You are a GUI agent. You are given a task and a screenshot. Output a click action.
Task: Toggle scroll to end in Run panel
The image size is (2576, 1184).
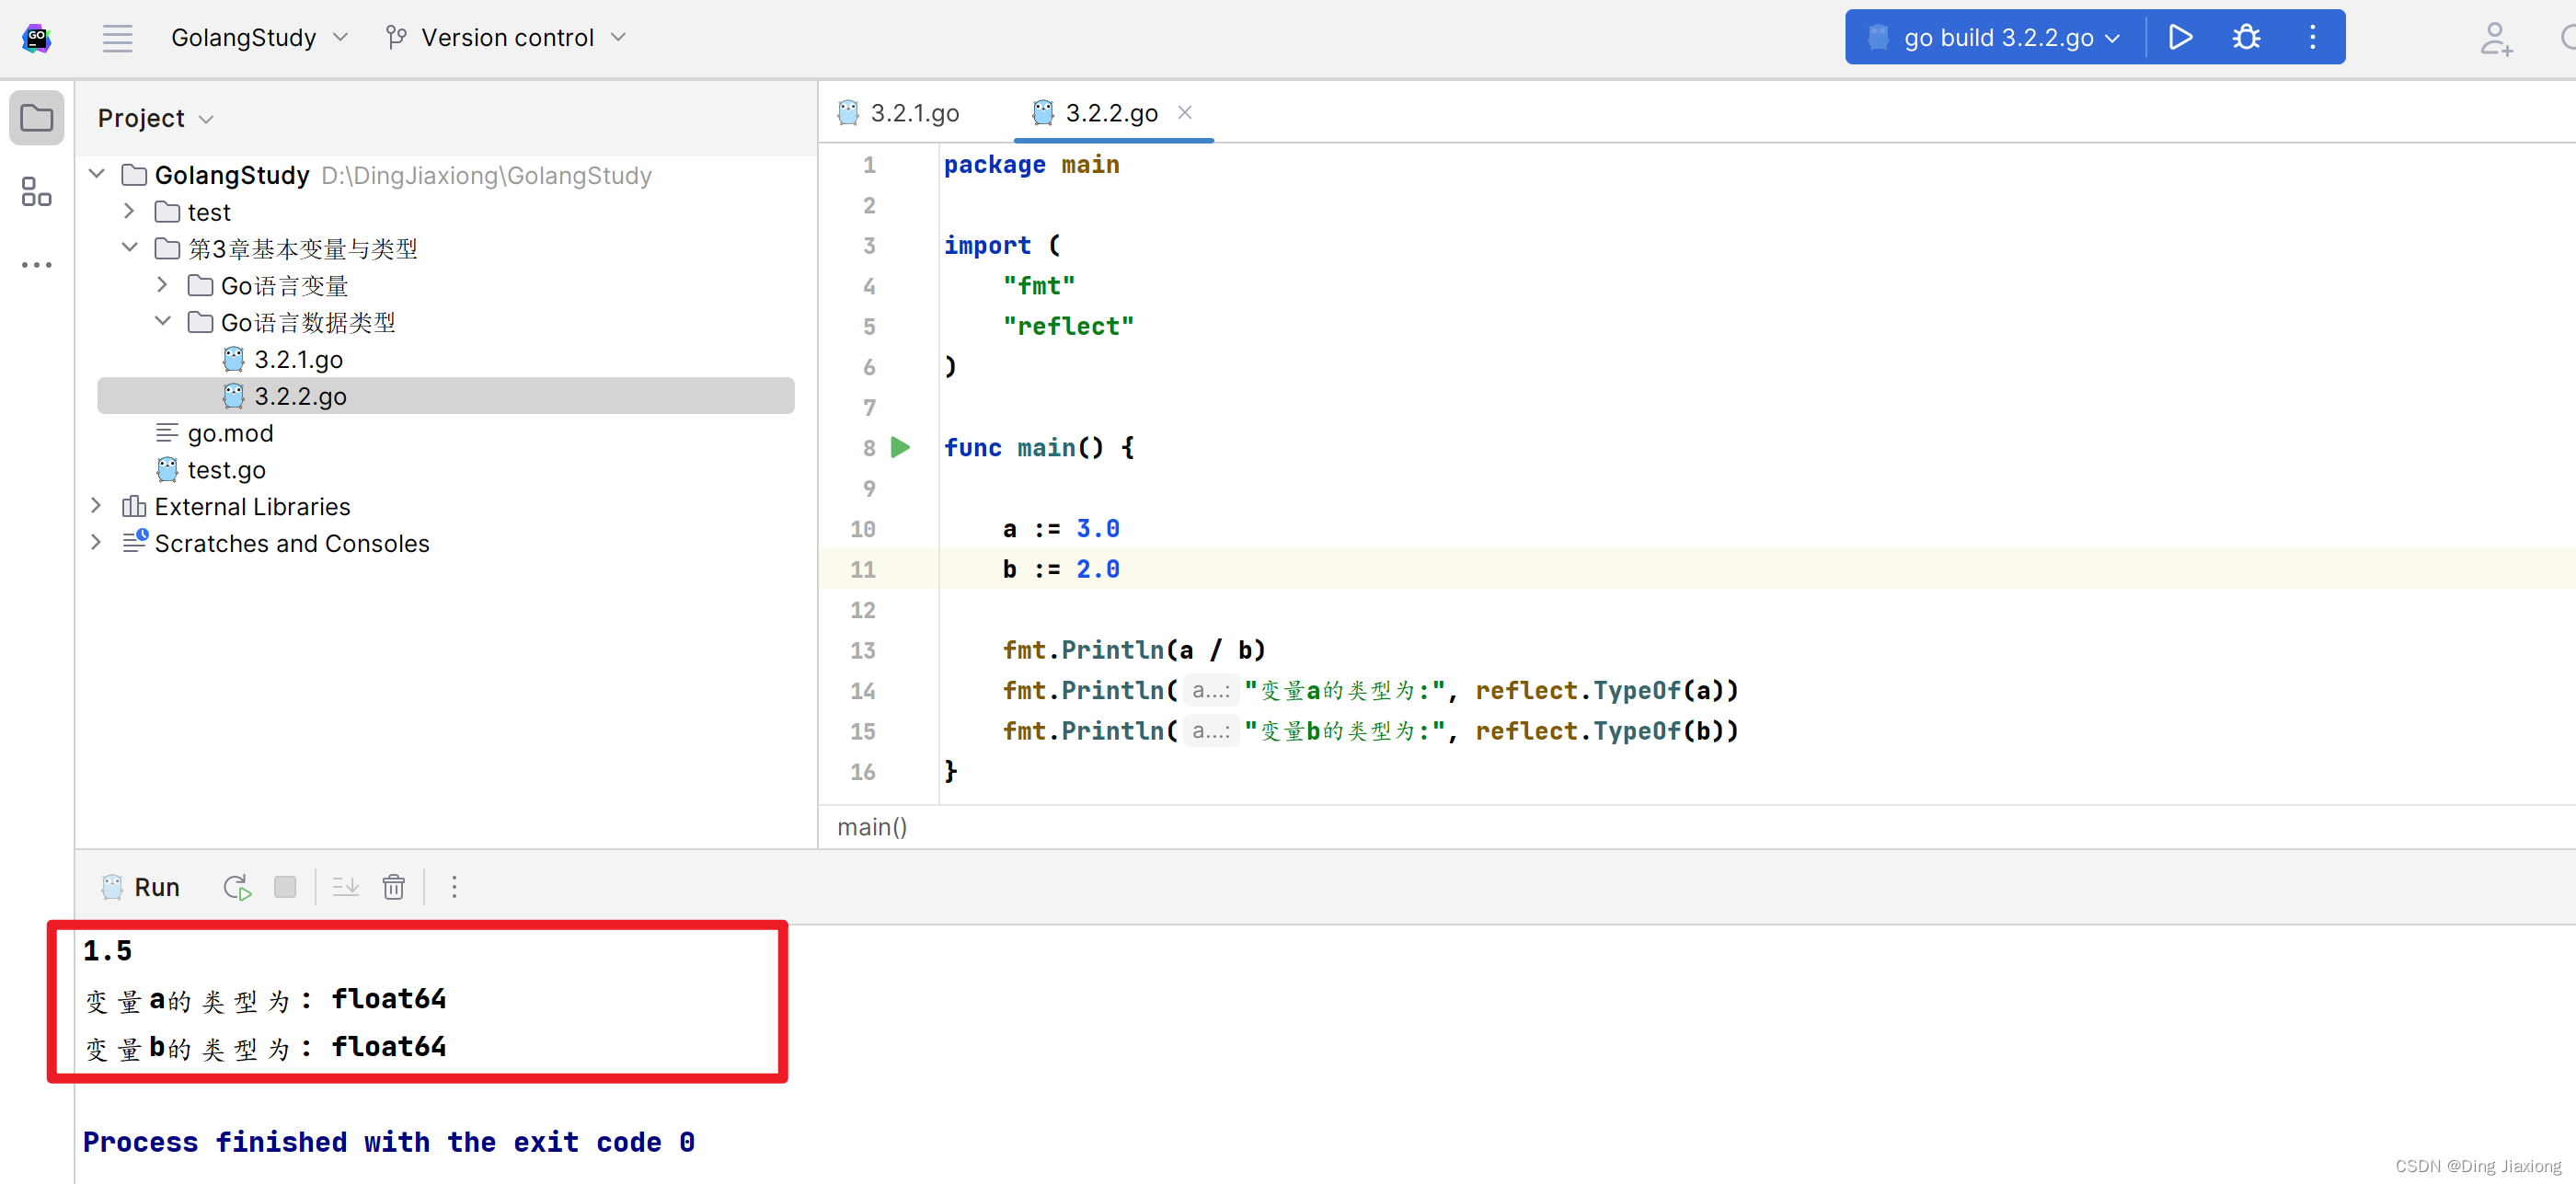(345, 887)
